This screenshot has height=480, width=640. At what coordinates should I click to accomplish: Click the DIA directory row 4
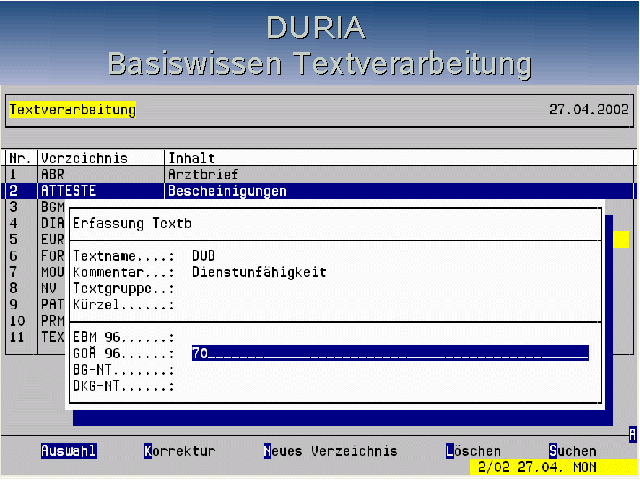coord(36,223)
